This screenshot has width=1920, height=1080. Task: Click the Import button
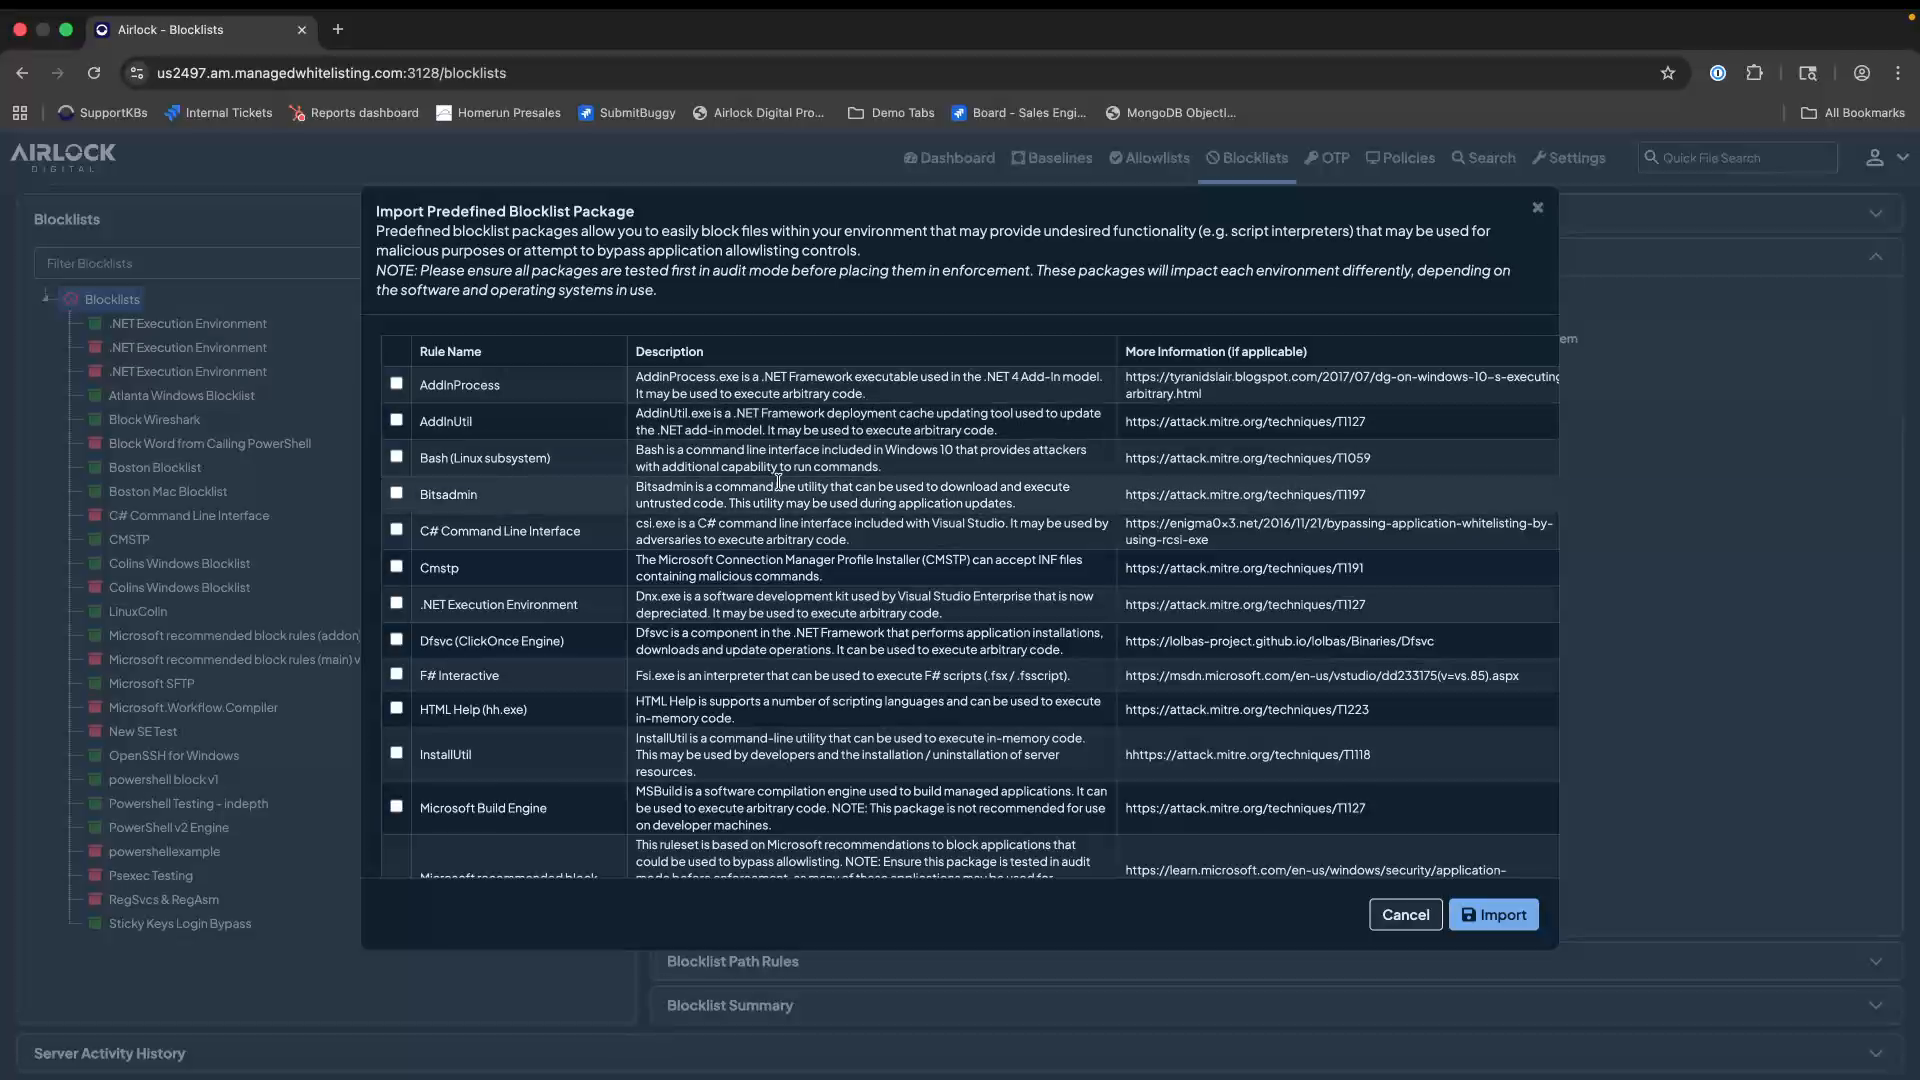[1493, 914]
